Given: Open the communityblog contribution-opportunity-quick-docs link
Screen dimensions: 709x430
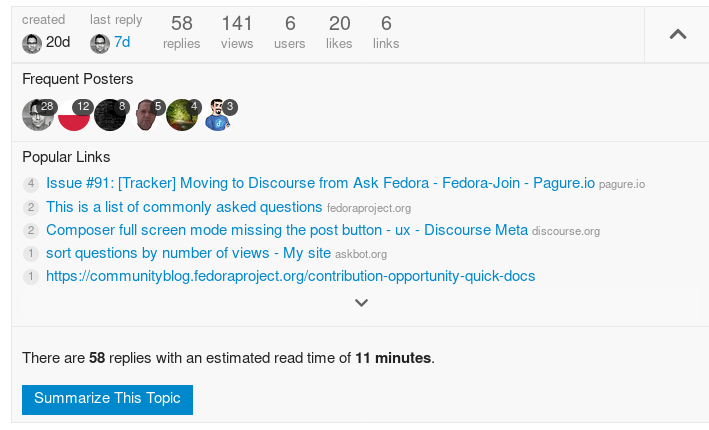Looking at the screenshot, I should click(291, 276).
